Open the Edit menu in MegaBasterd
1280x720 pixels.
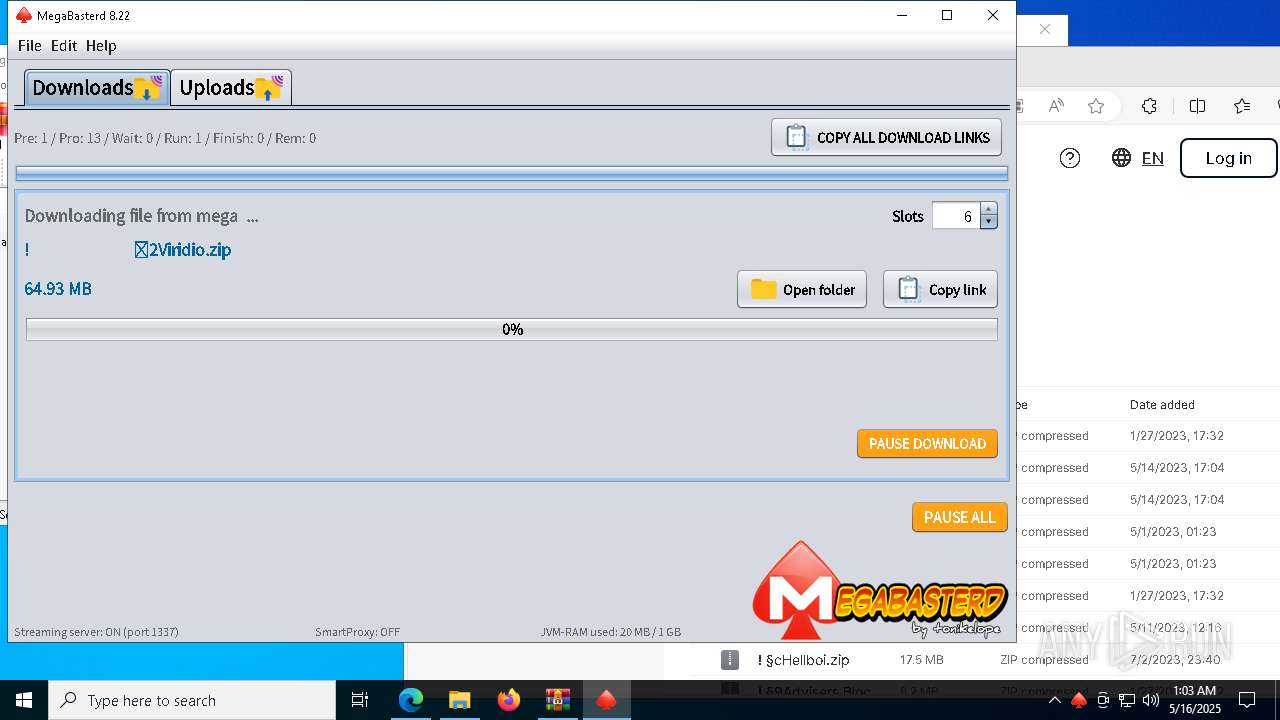pos(64,45)
